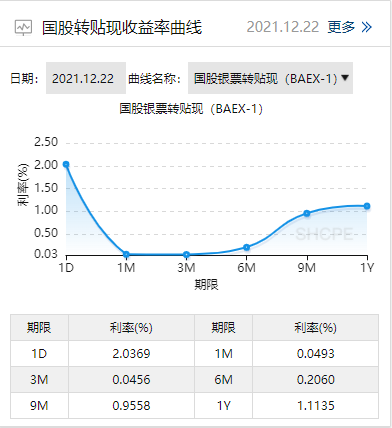The height and width of the screenshot is (428, 392).
Task: Click the last 利率(%) column header in the table
Action: (x=315, y=328)
